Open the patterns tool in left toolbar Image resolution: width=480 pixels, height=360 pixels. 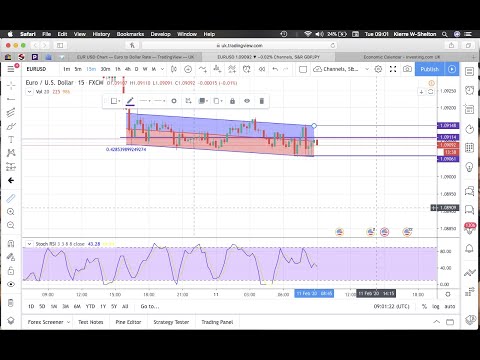(x=11, y=153)
